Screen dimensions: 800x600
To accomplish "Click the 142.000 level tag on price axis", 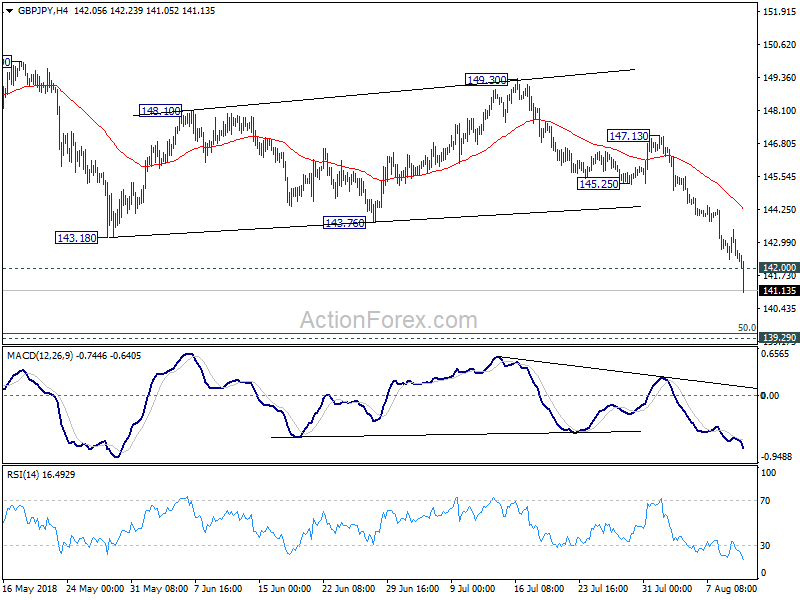I will click(779, 268).
